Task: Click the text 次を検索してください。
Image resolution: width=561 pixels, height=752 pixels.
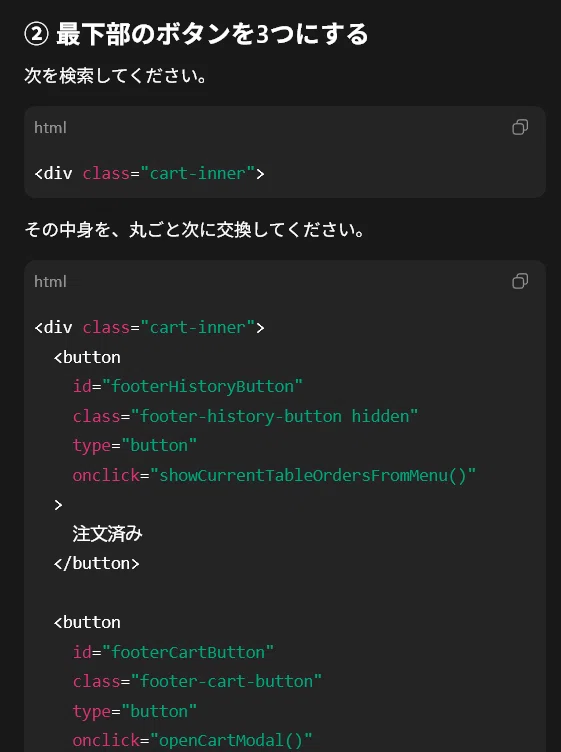Action: pos(116,76)
